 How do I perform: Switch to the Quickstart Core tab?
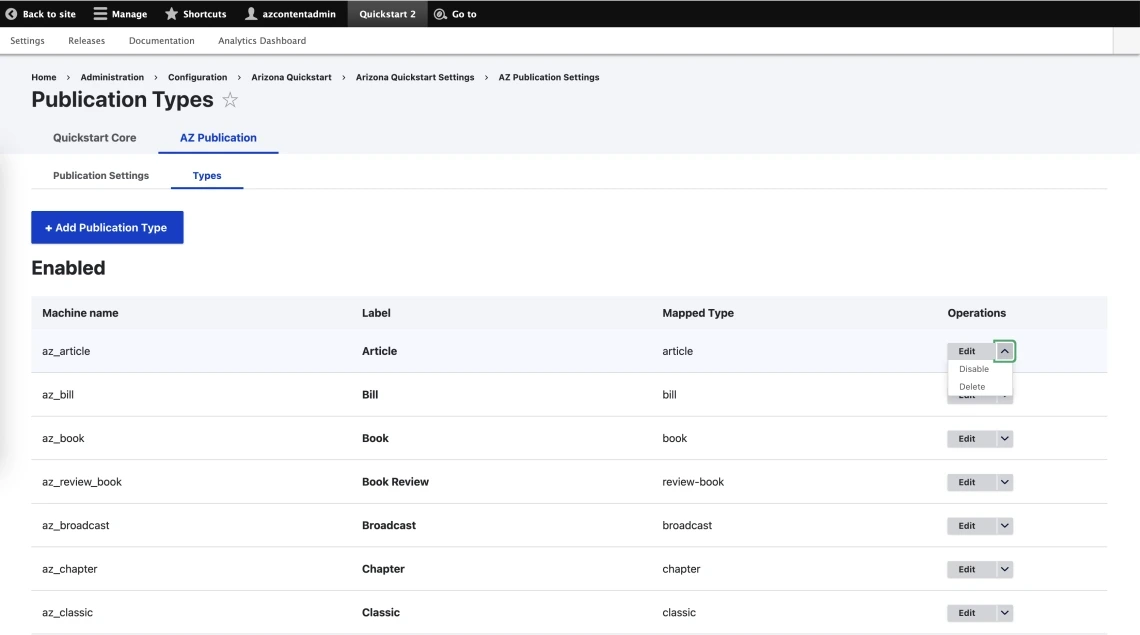pyautogui.click(x=94, y=138)
